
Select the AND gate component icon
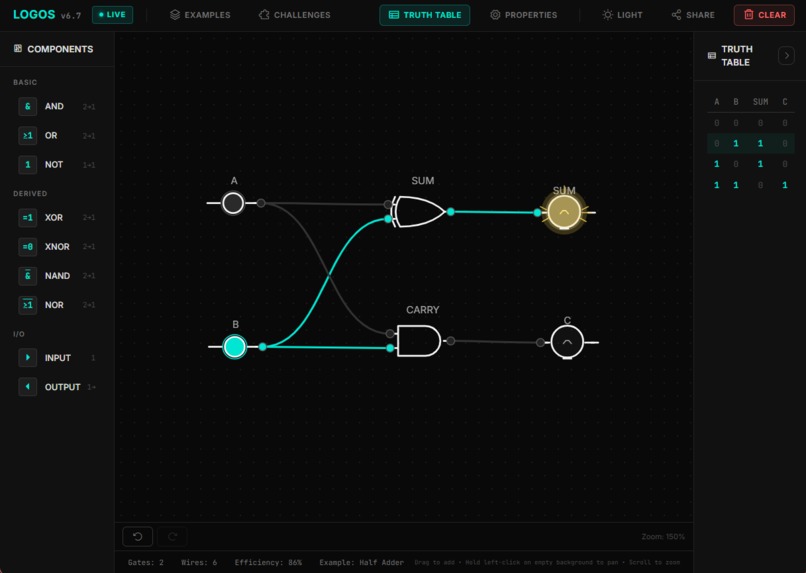click(x=28, y=106)
